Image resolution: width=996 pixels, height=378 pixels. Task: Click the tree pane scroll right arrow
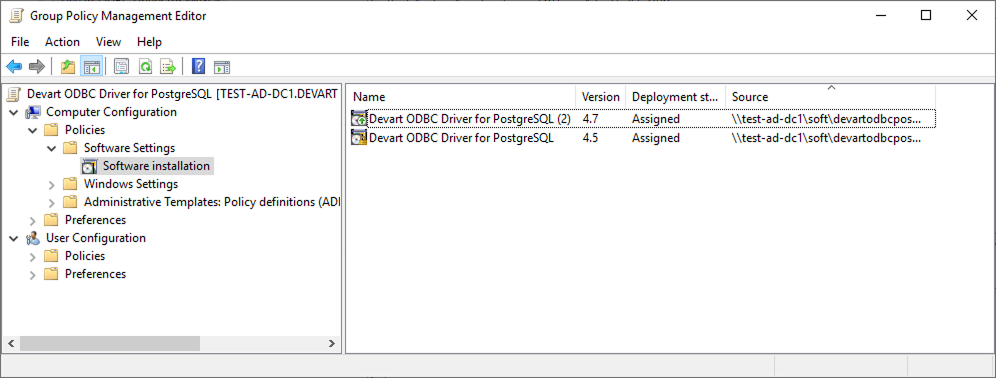click(x=332, y=344)
